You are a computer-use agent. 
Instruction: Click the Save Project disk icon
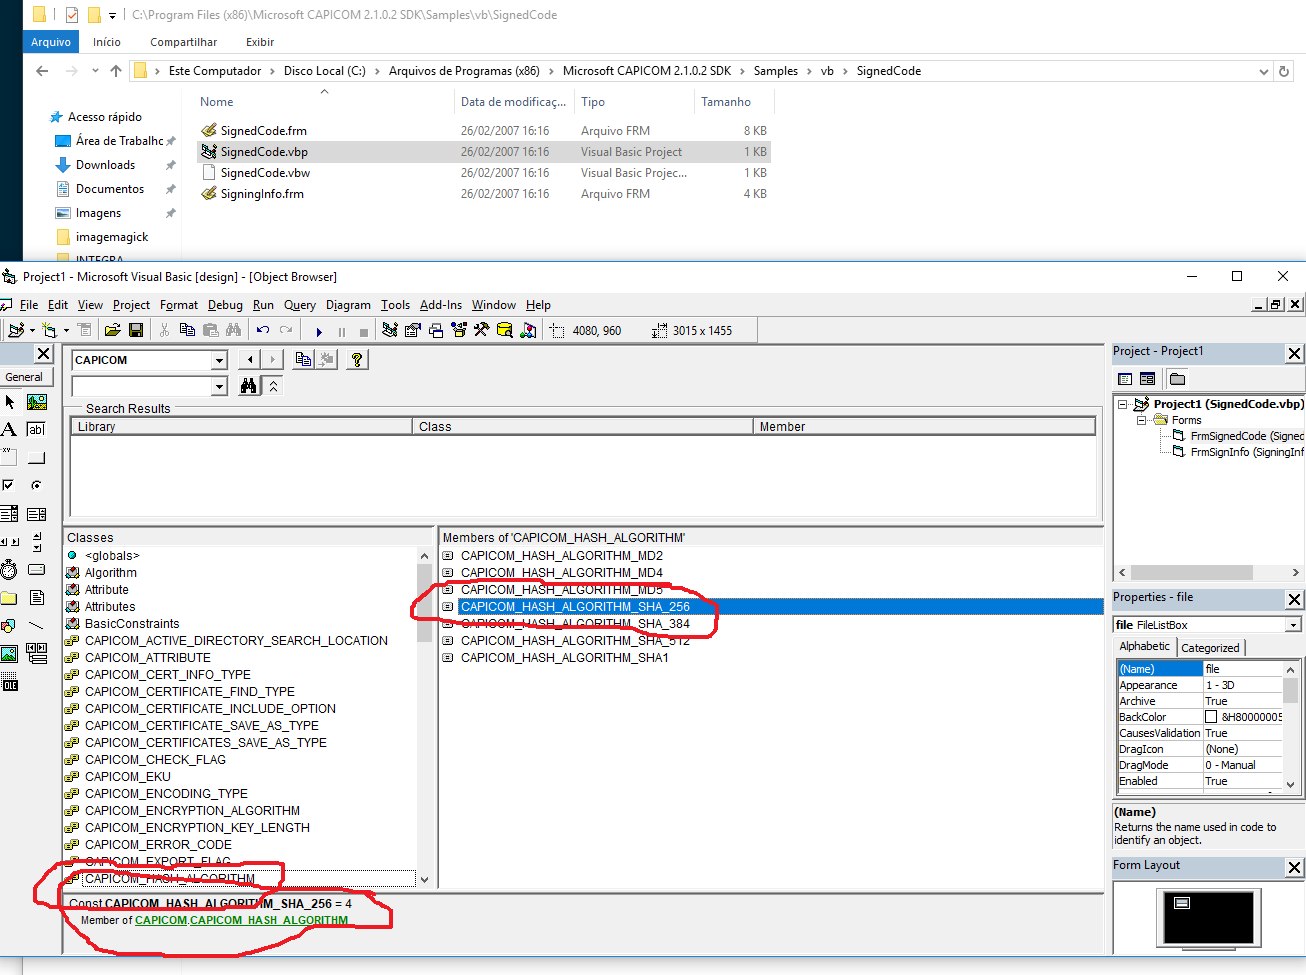coord(136,330)
